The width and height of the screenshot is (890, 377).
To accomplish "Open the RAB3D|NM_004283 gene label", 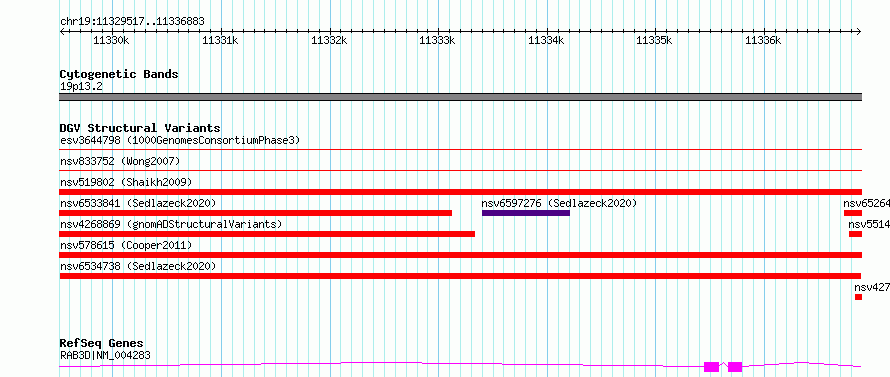I will pyautogui.click(x=105, y=356).
